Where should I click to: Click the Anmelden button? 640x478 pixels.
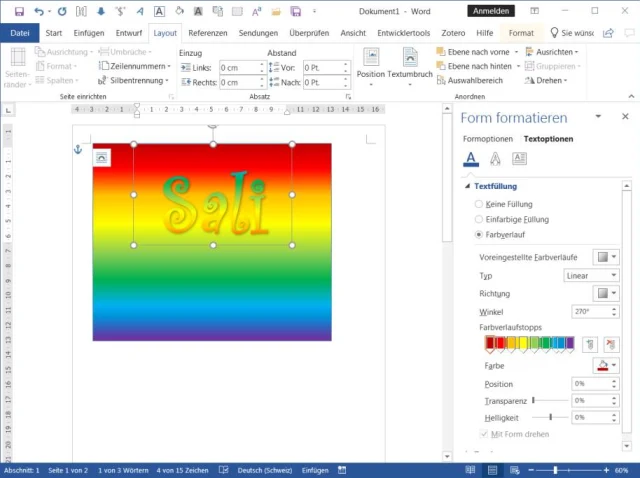pyautogui.click(x=489, y=11)
